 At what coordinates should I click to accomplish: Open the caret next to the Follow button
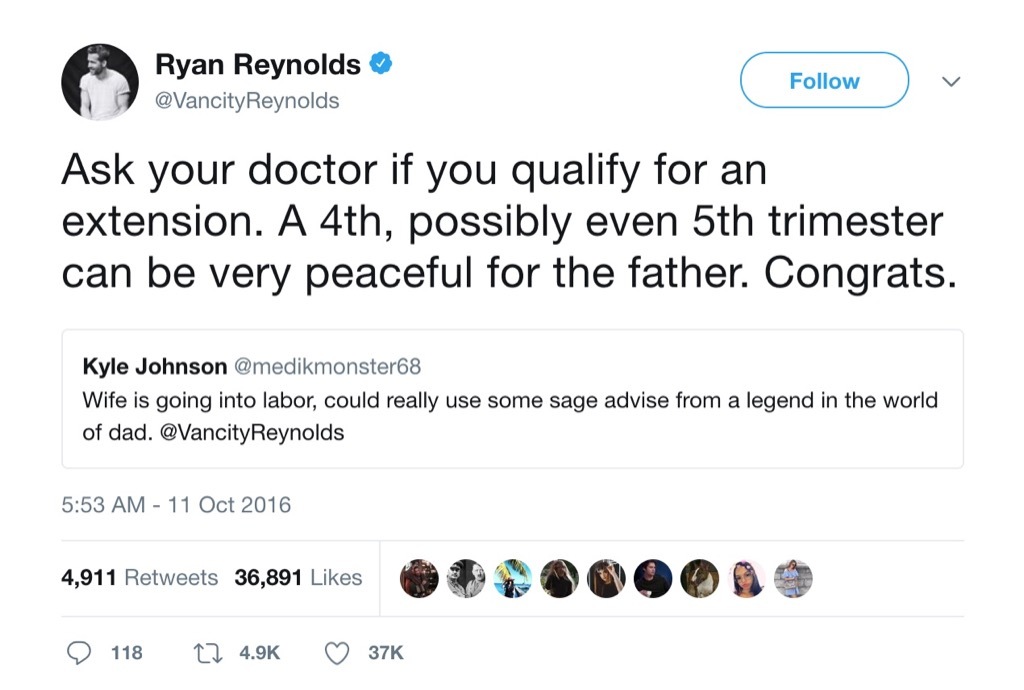[x=950, y=80]
